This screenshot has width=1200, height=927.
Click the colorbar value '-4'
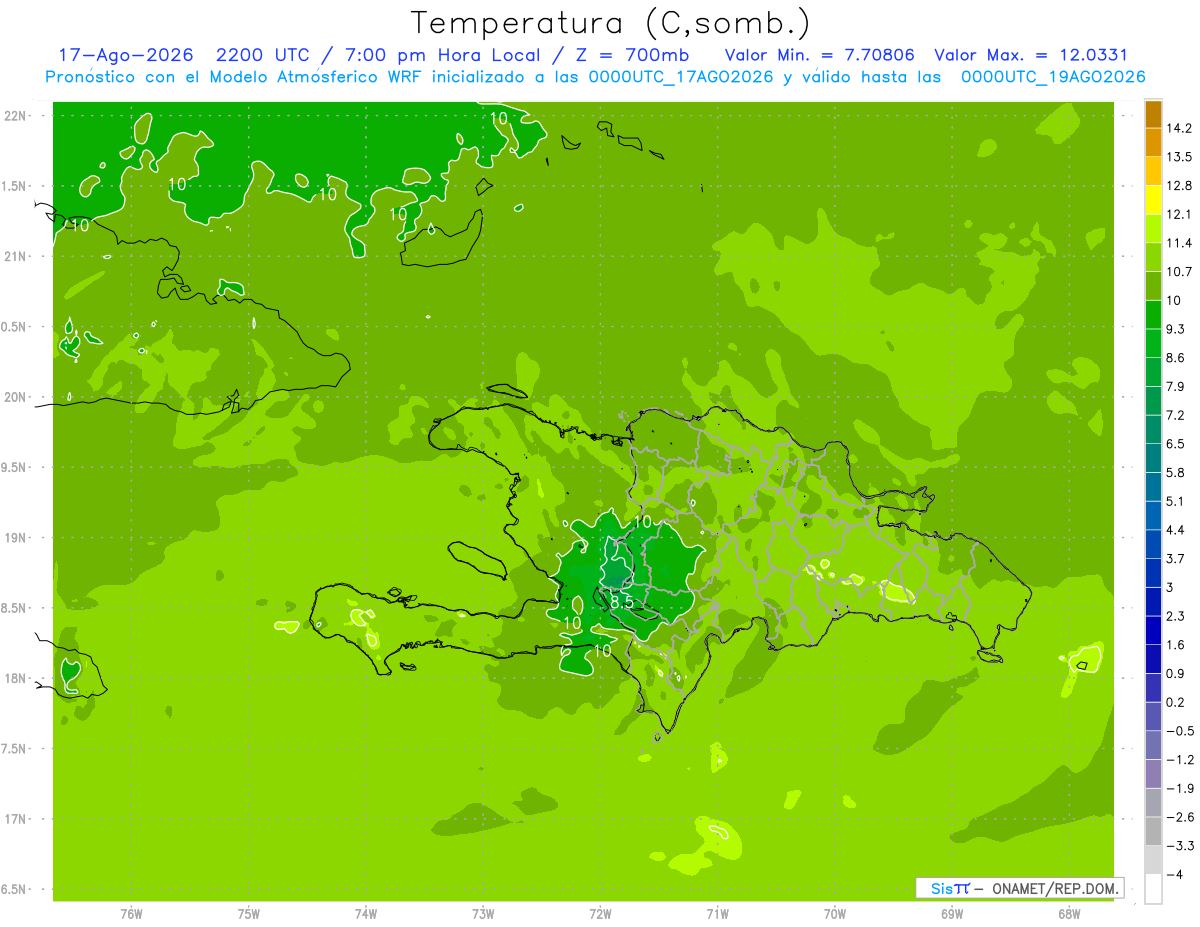click(x=1174, y=875)
